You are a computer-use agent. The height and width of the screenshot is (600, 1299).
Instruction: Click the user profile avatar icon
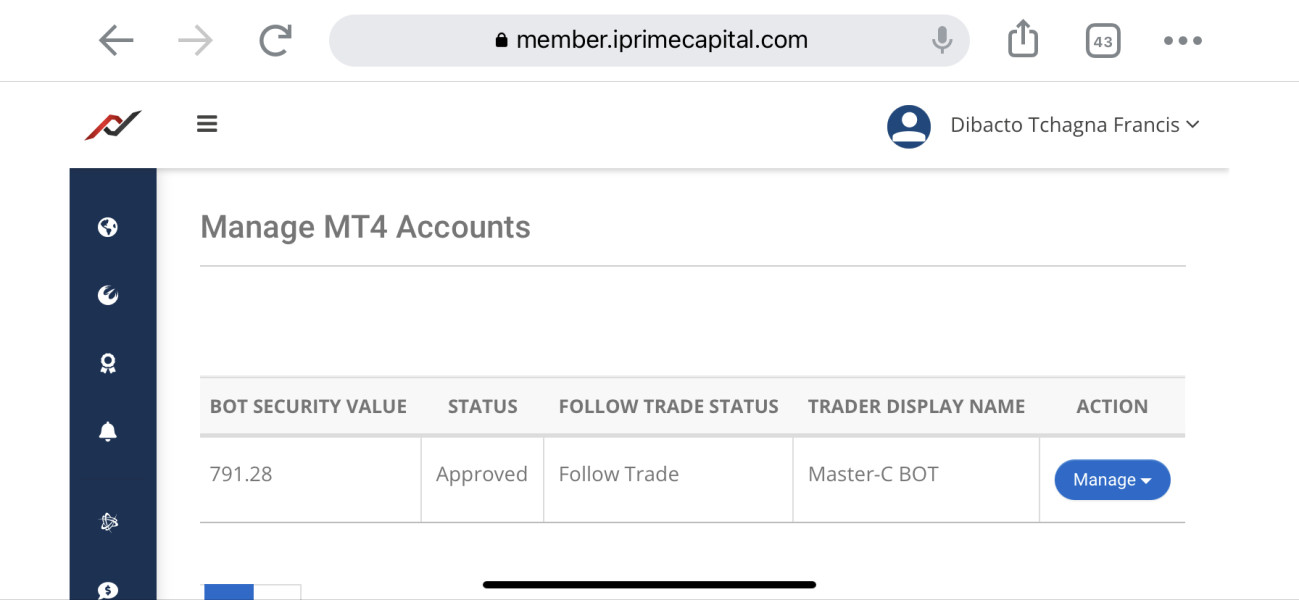coord(909,127)
